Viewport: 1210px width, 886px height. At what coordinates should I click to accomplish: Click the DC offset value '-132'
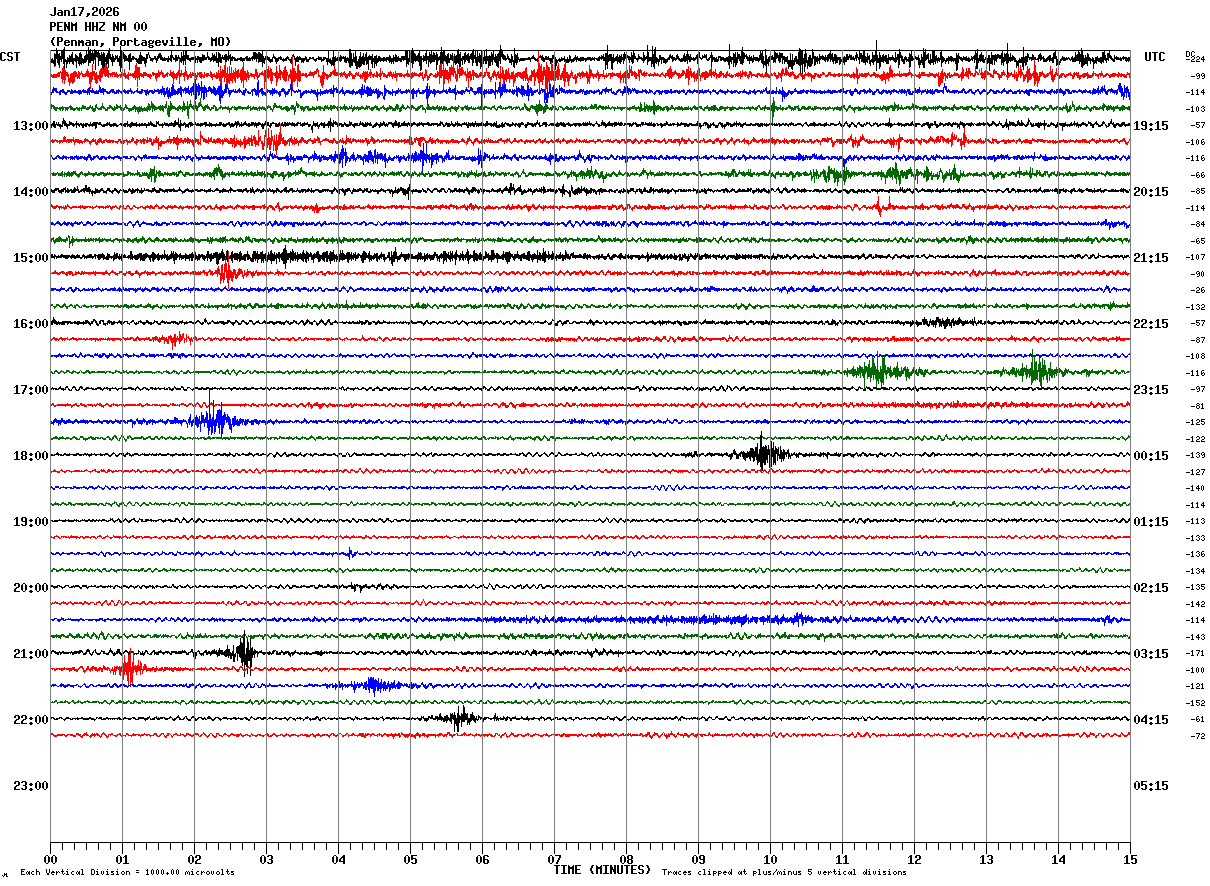(x=1195, y=307)
